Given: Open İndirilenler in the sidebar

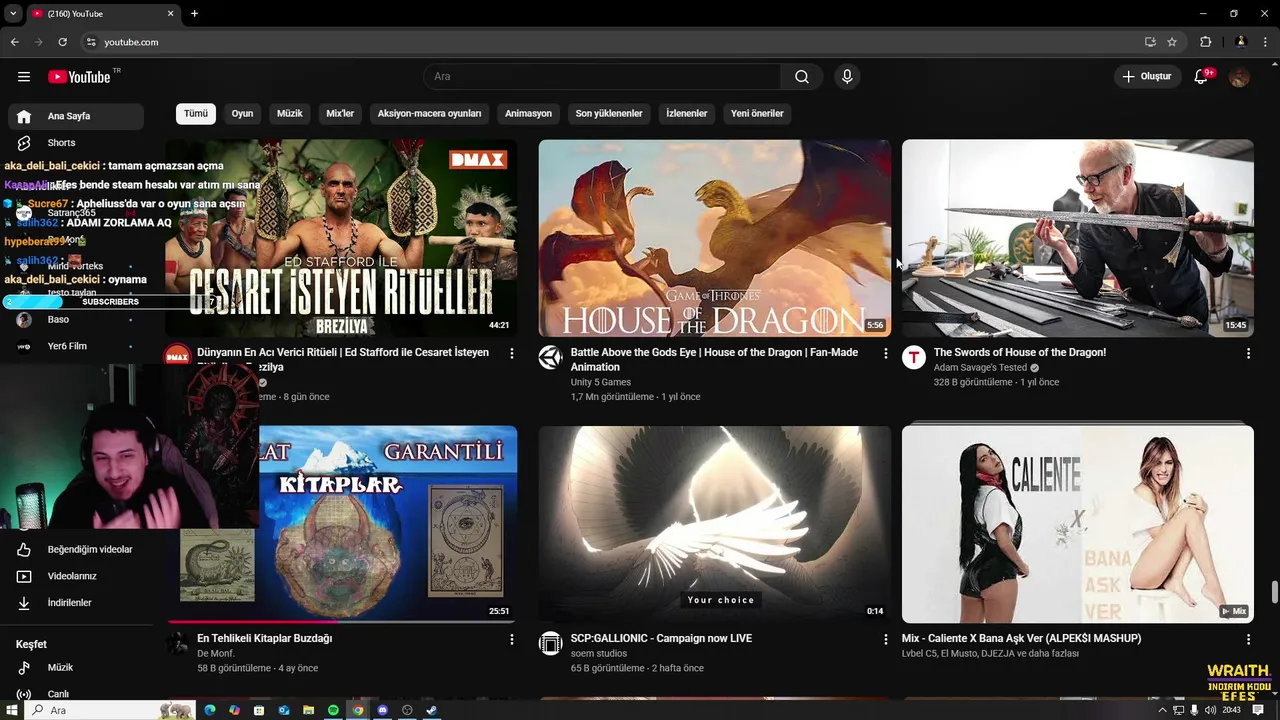Looking at the screenshot, I should (76, 603).
